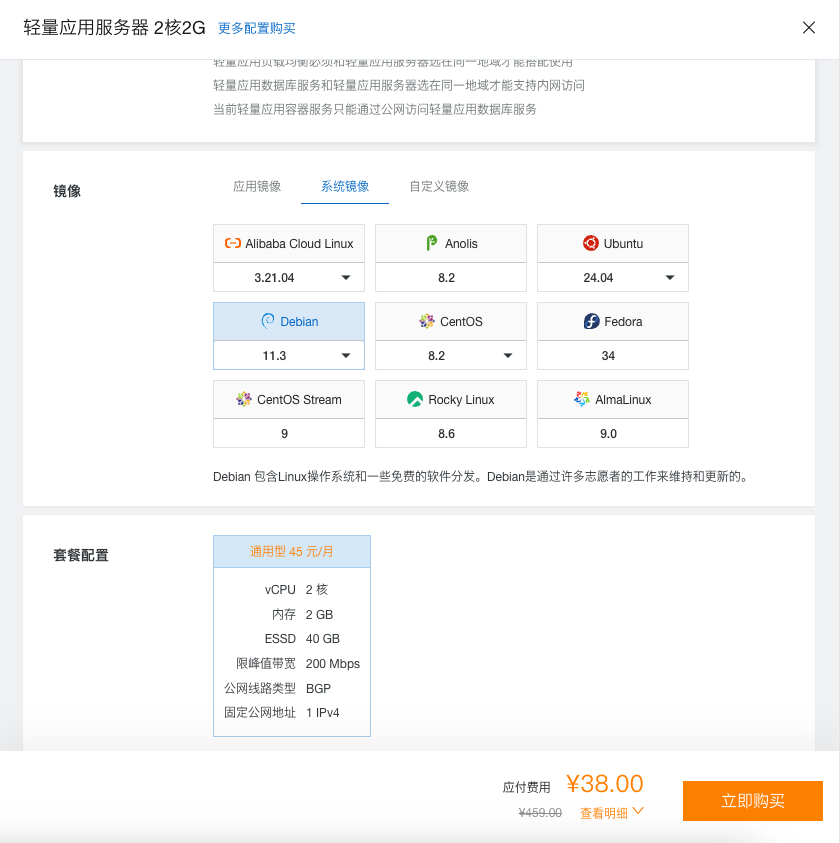
Task: Select the Fedora logo icon
Action: pyautogui.click(x=591, y=321)
